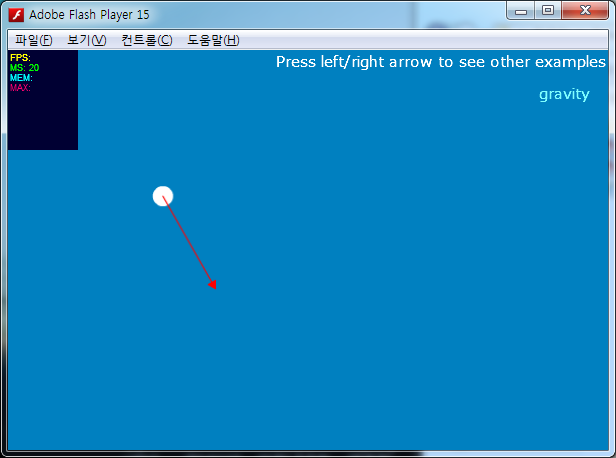This screenshot has width=616, height=458.
Task: Click the "Press left/right arrow" instruction text
Action: [x=440, y=62]
